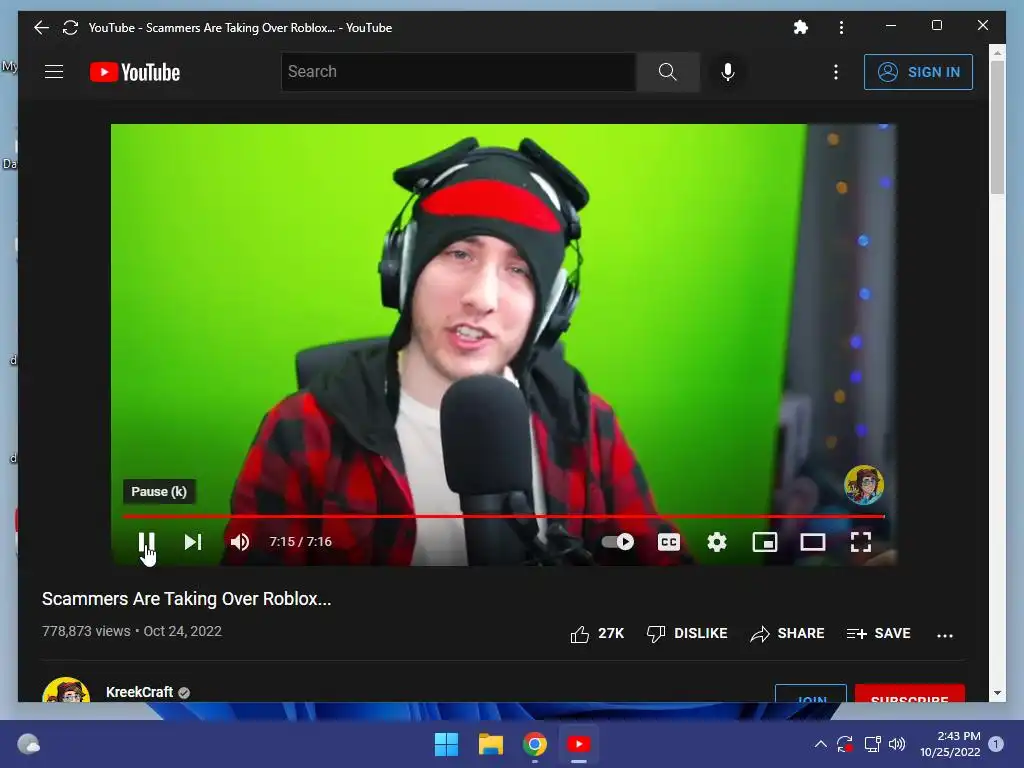Viewport: 1024px width, 768px height.
Task: Click the YouTube app icon in the taskbar
Action: click(x=579, y=744)
